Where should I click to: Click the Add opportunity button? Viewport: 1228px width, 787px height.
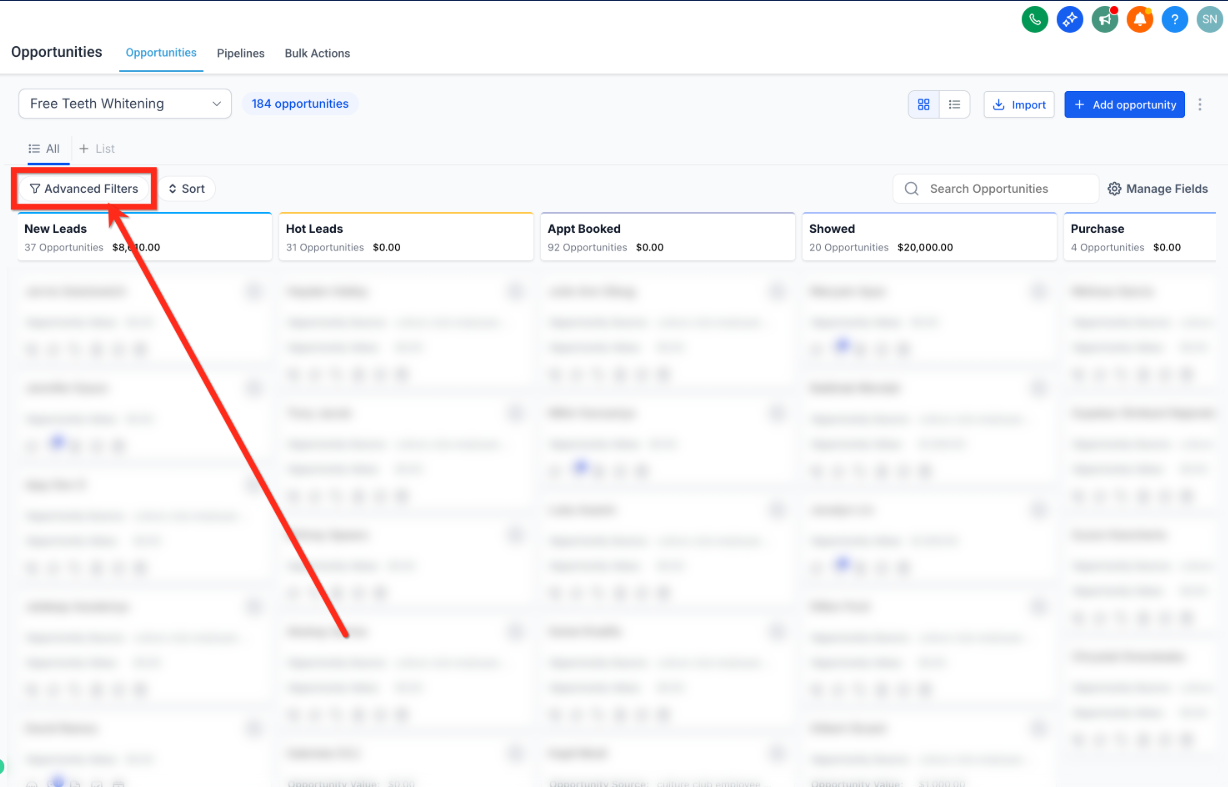[x=1124, y=104]
